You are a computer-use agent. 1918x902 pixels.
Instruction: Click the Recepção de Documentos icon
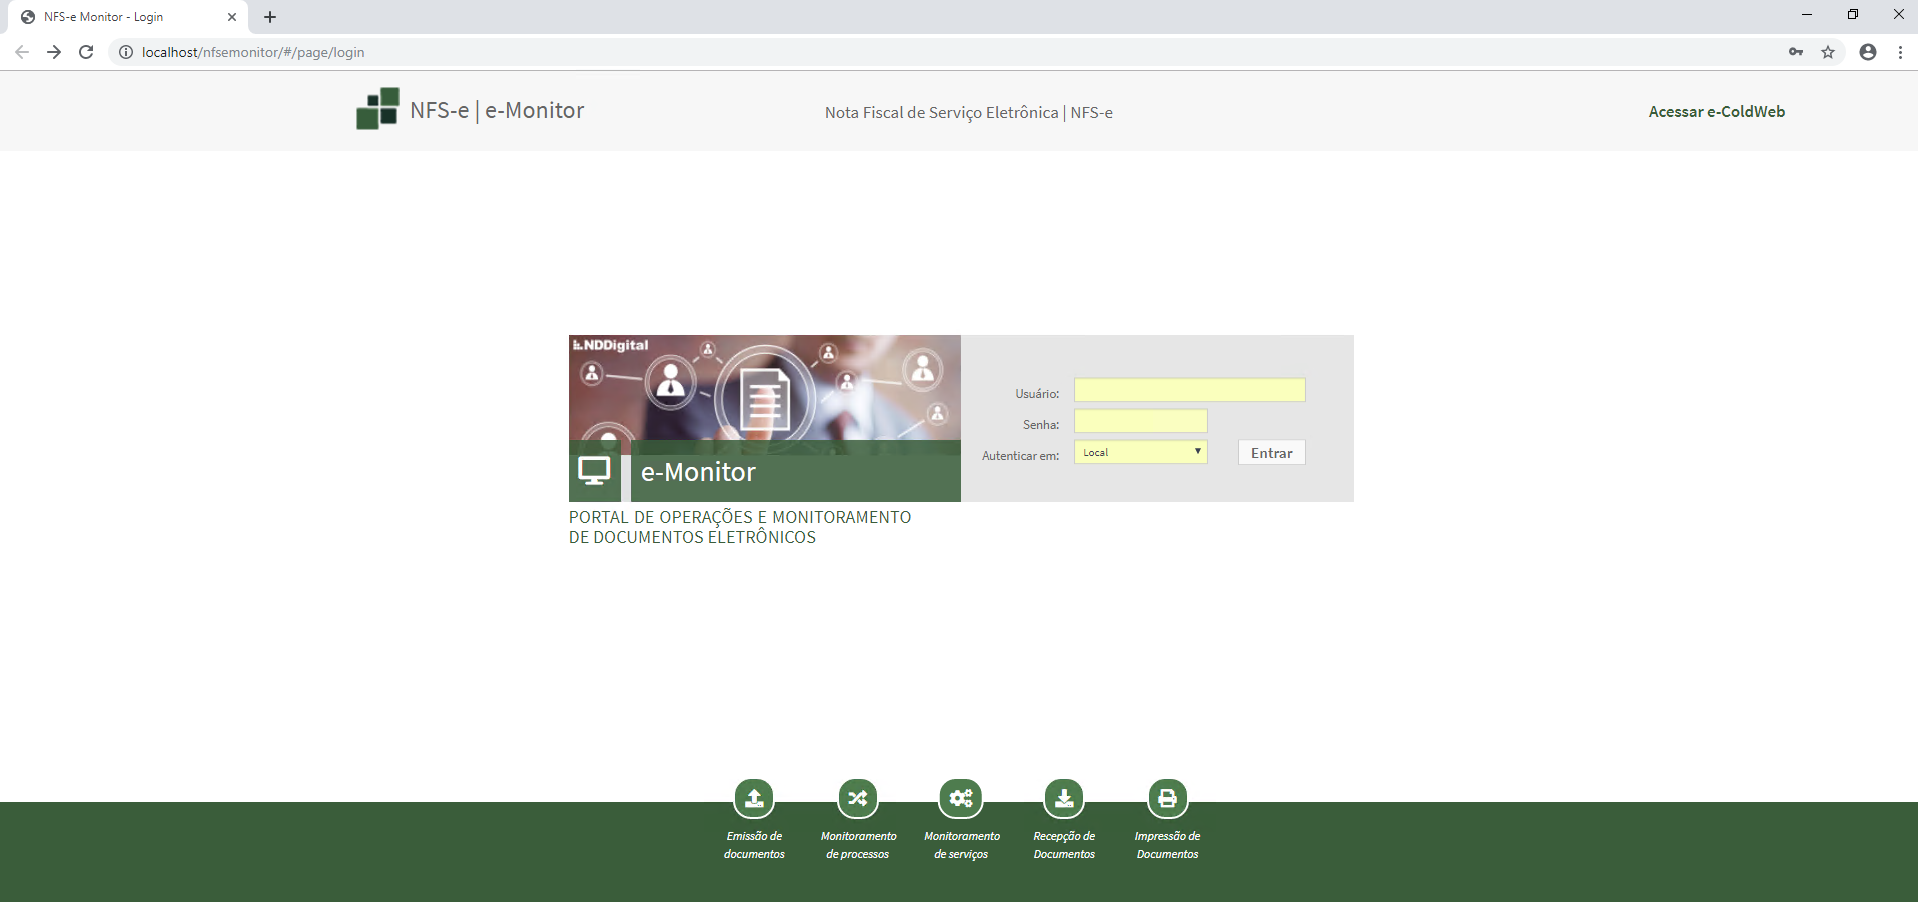click(1064, 797)
